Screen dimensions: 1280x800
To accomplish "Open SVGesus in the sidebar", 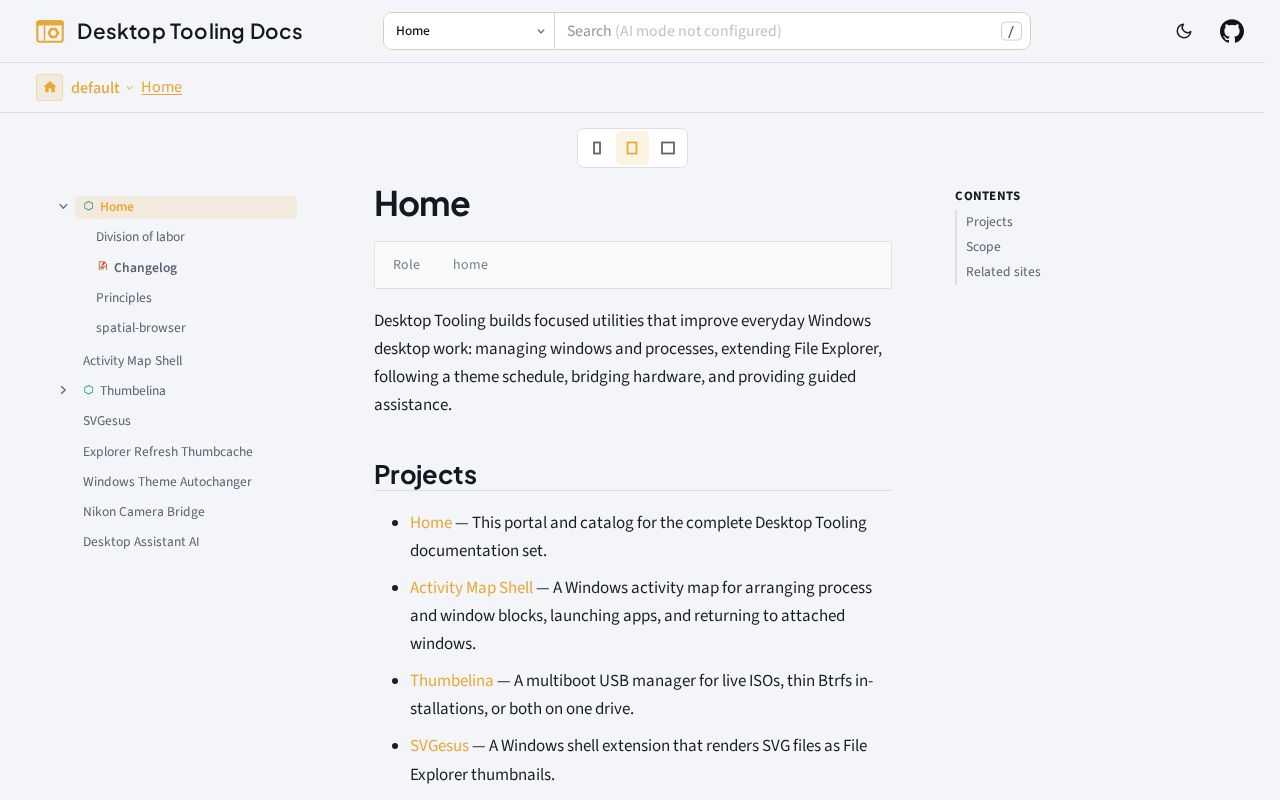I will click(107, 421).
